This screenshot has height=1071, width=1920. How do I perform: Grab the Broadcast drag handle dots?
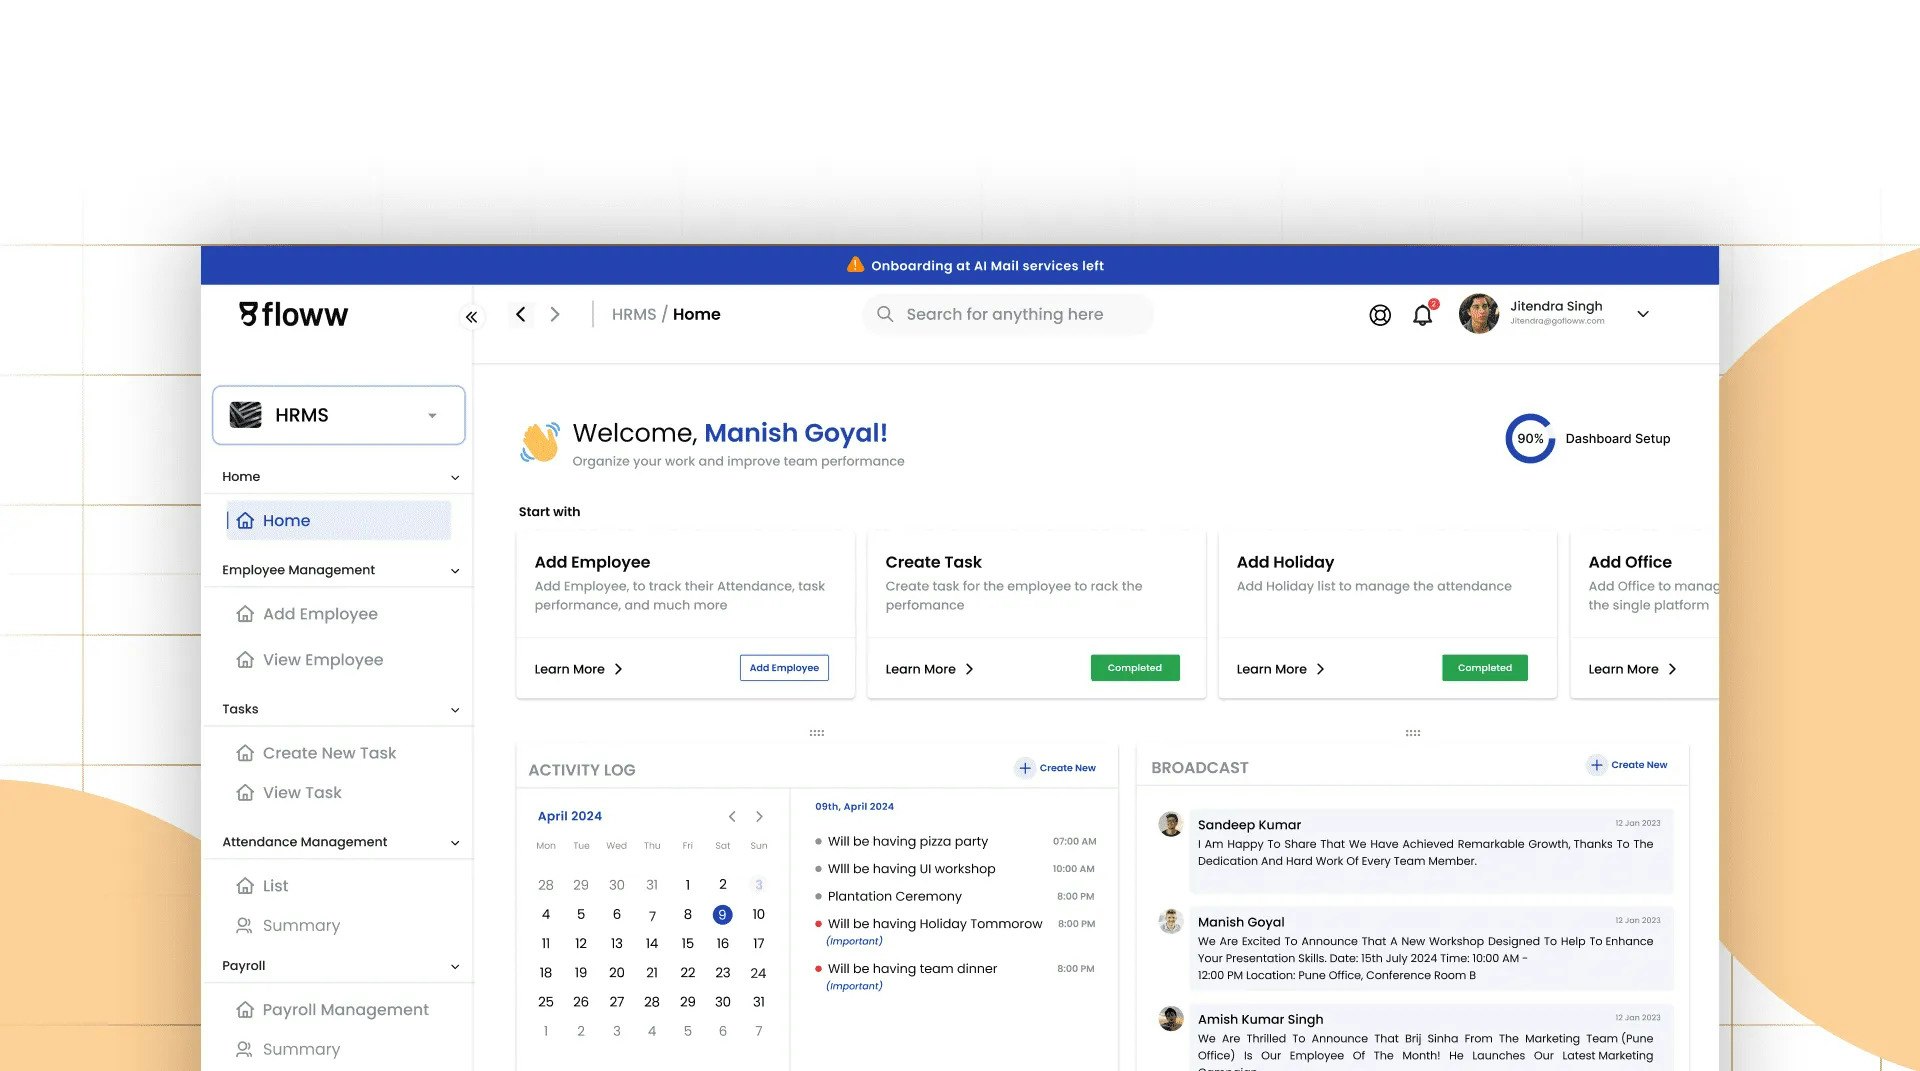(1413, 733)
